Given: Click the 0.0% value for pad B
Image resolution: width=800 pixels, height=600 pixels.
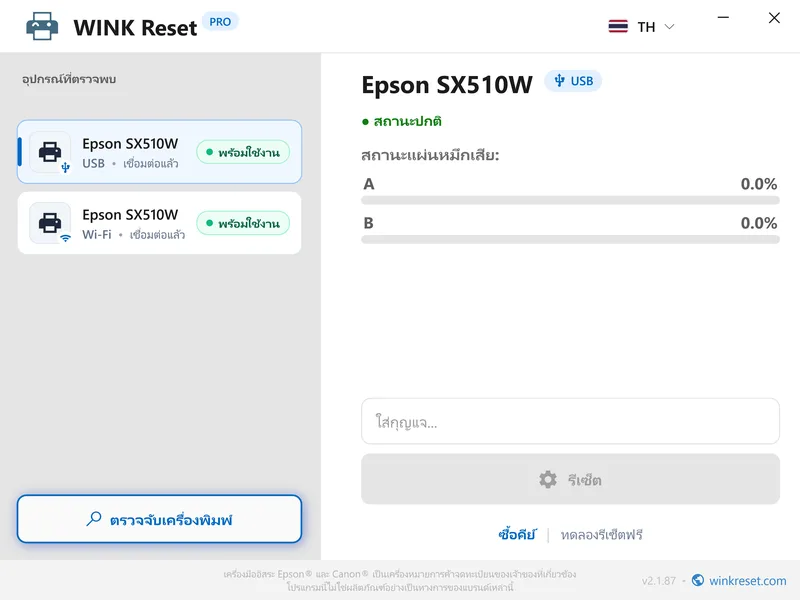Looking at the screenshot, I should [x=759, y=223].
